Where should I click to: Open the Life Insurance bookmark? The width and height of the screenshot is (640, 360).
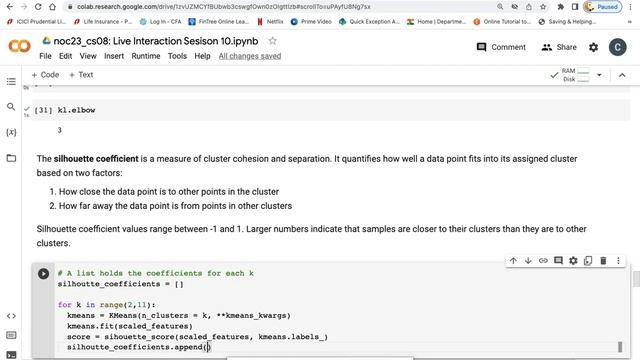click(x=103, y=22)
